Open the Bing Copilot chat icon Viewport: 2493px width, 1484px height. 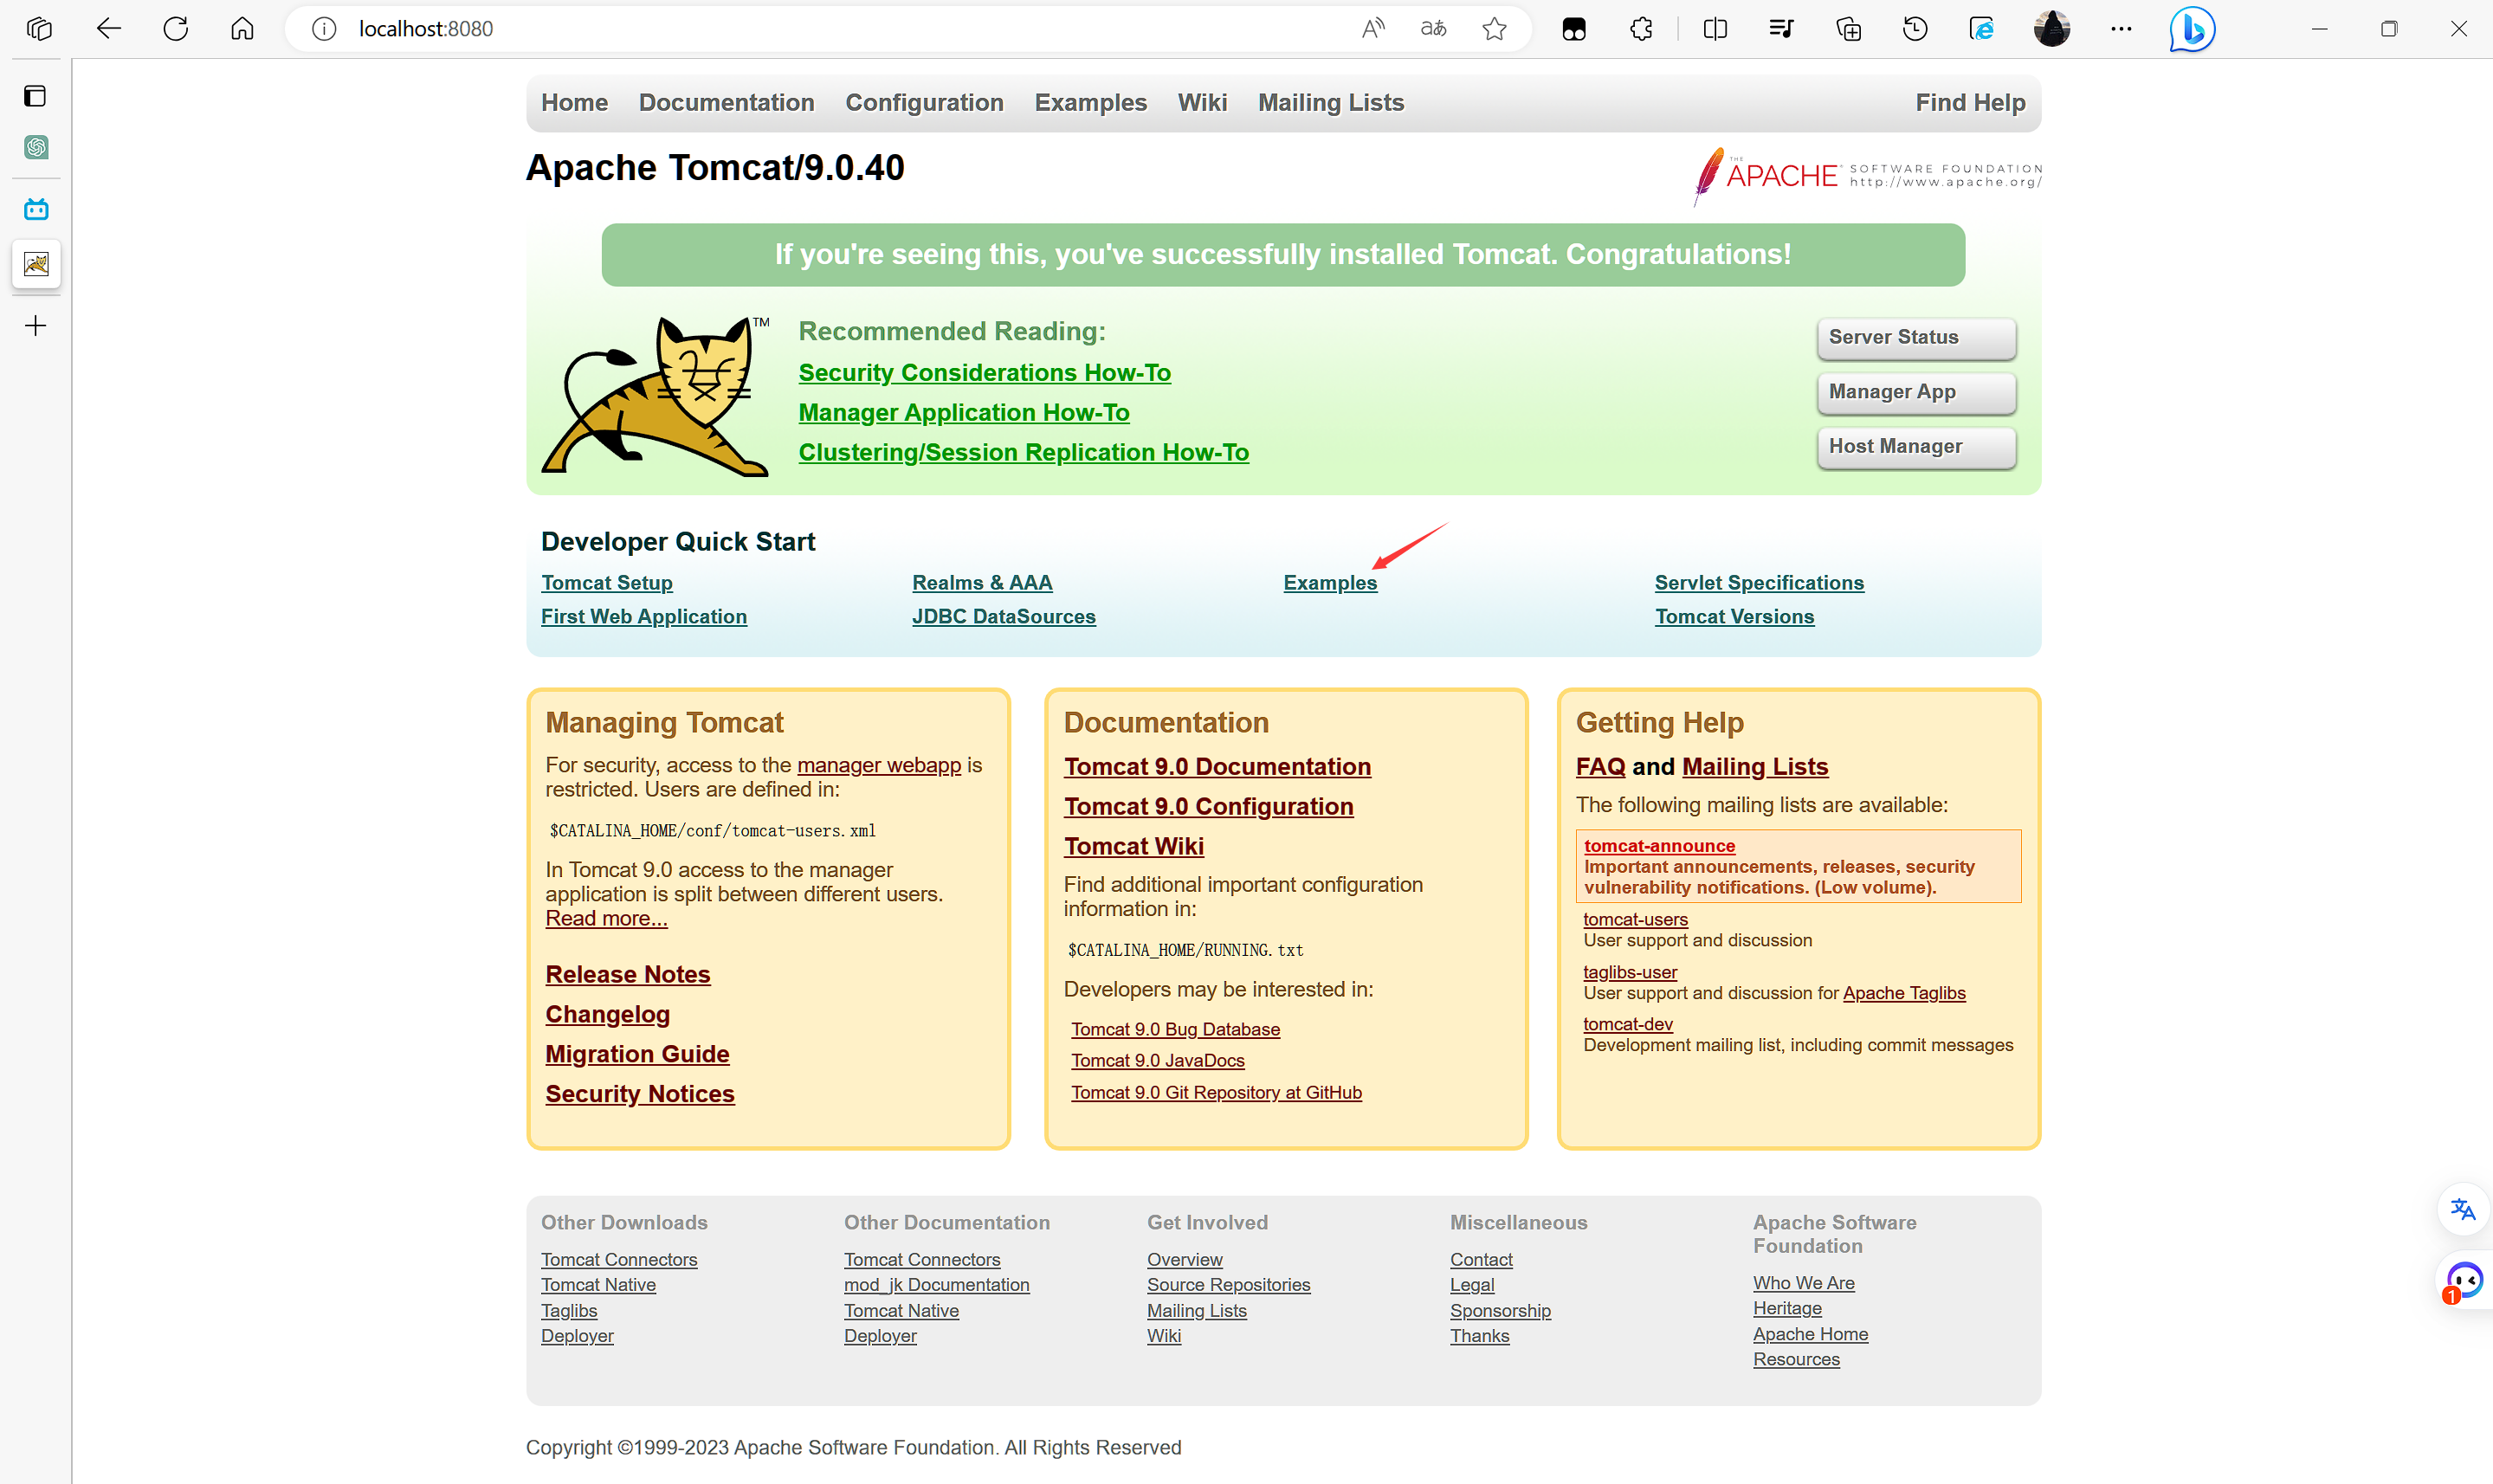click(2191, 29)
